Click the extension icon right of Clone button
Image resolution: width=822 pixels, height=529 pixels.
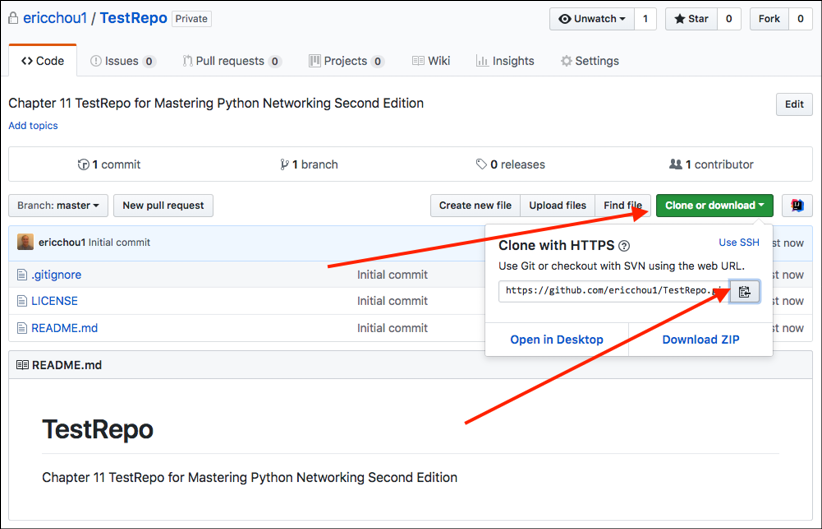click(x=797, y=206)
